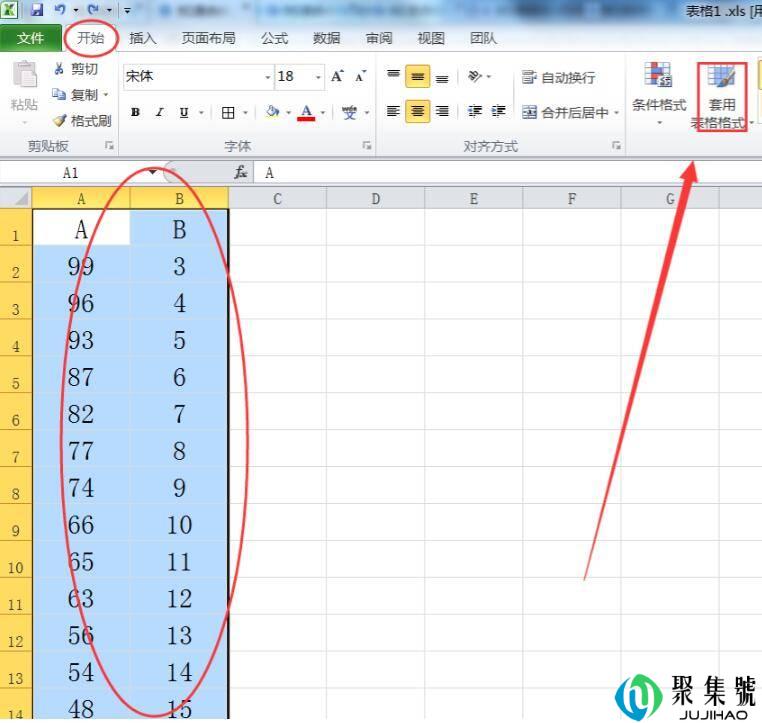Click the increase indent icon
The height and width of the screenshot is (723, 762).
click(497, 112)
